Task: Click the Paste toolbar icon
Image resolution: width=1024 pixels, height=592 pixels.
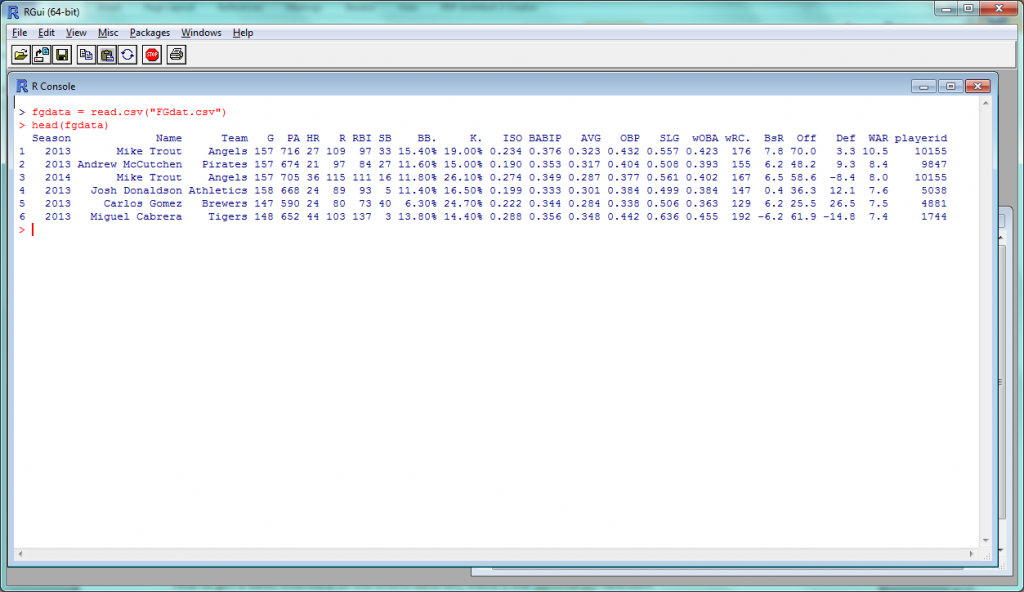Action: (x=107, y=54)
